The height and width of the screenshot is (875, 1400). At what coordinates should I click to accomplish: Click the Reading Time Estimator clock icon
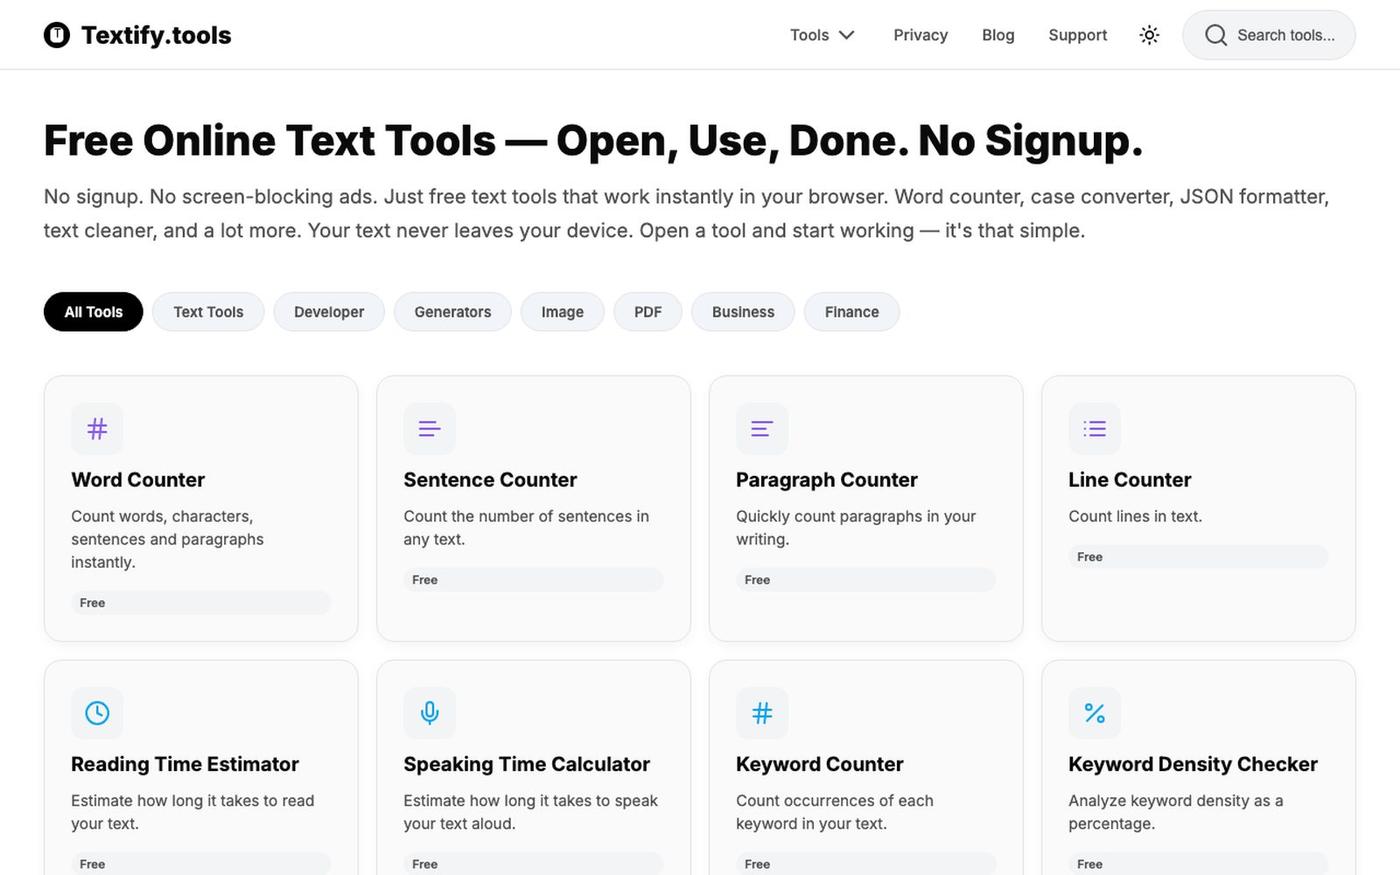pyautogui.click(x=97, y=713)
